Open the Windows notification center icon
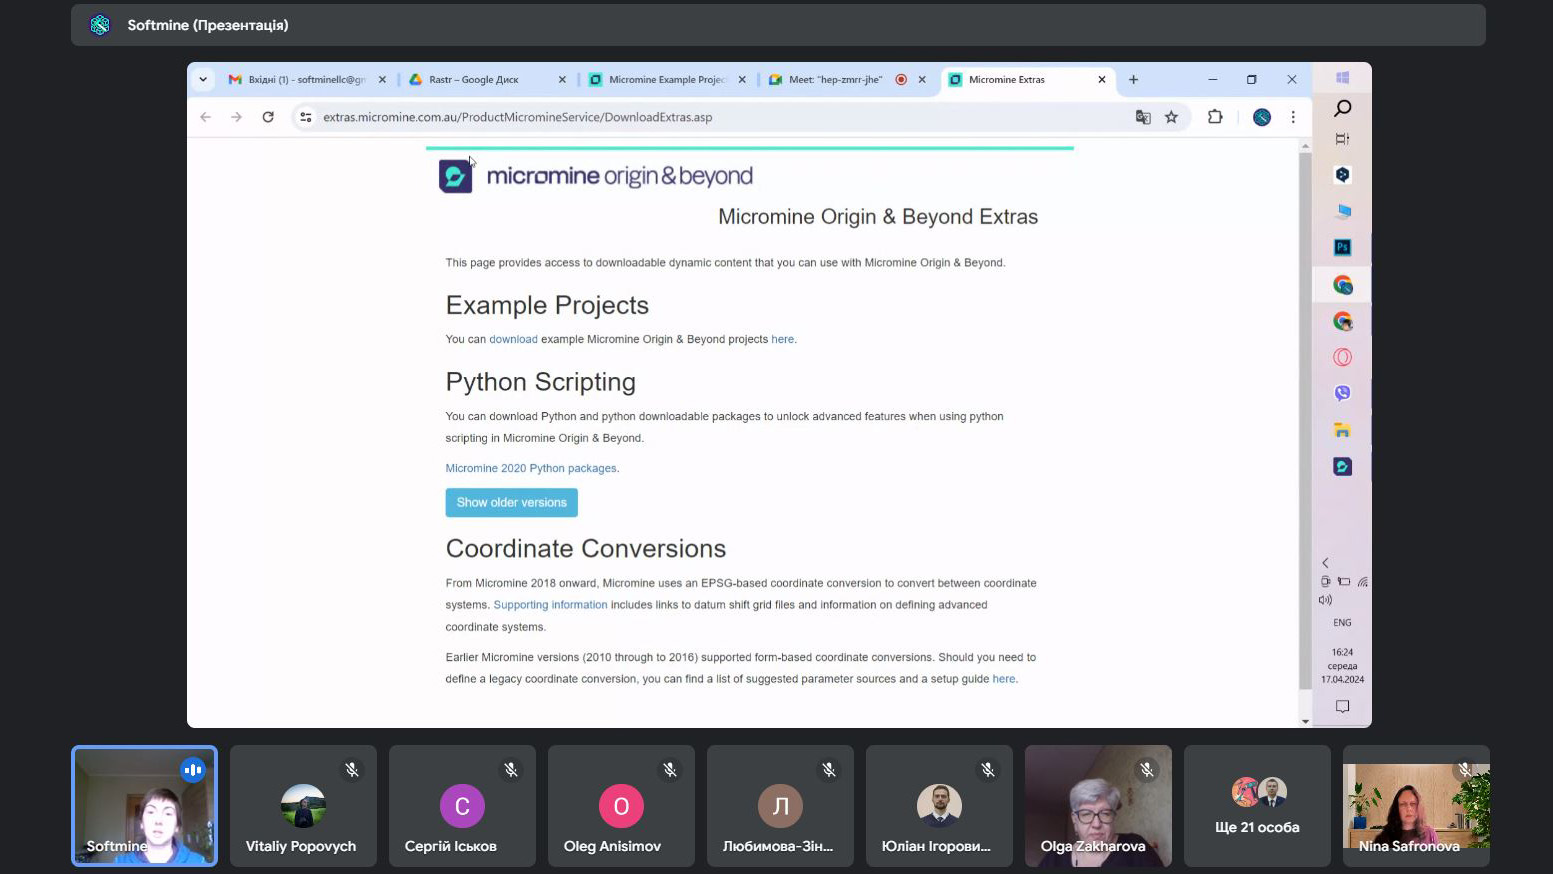1553x874 pixels. 1342,706
